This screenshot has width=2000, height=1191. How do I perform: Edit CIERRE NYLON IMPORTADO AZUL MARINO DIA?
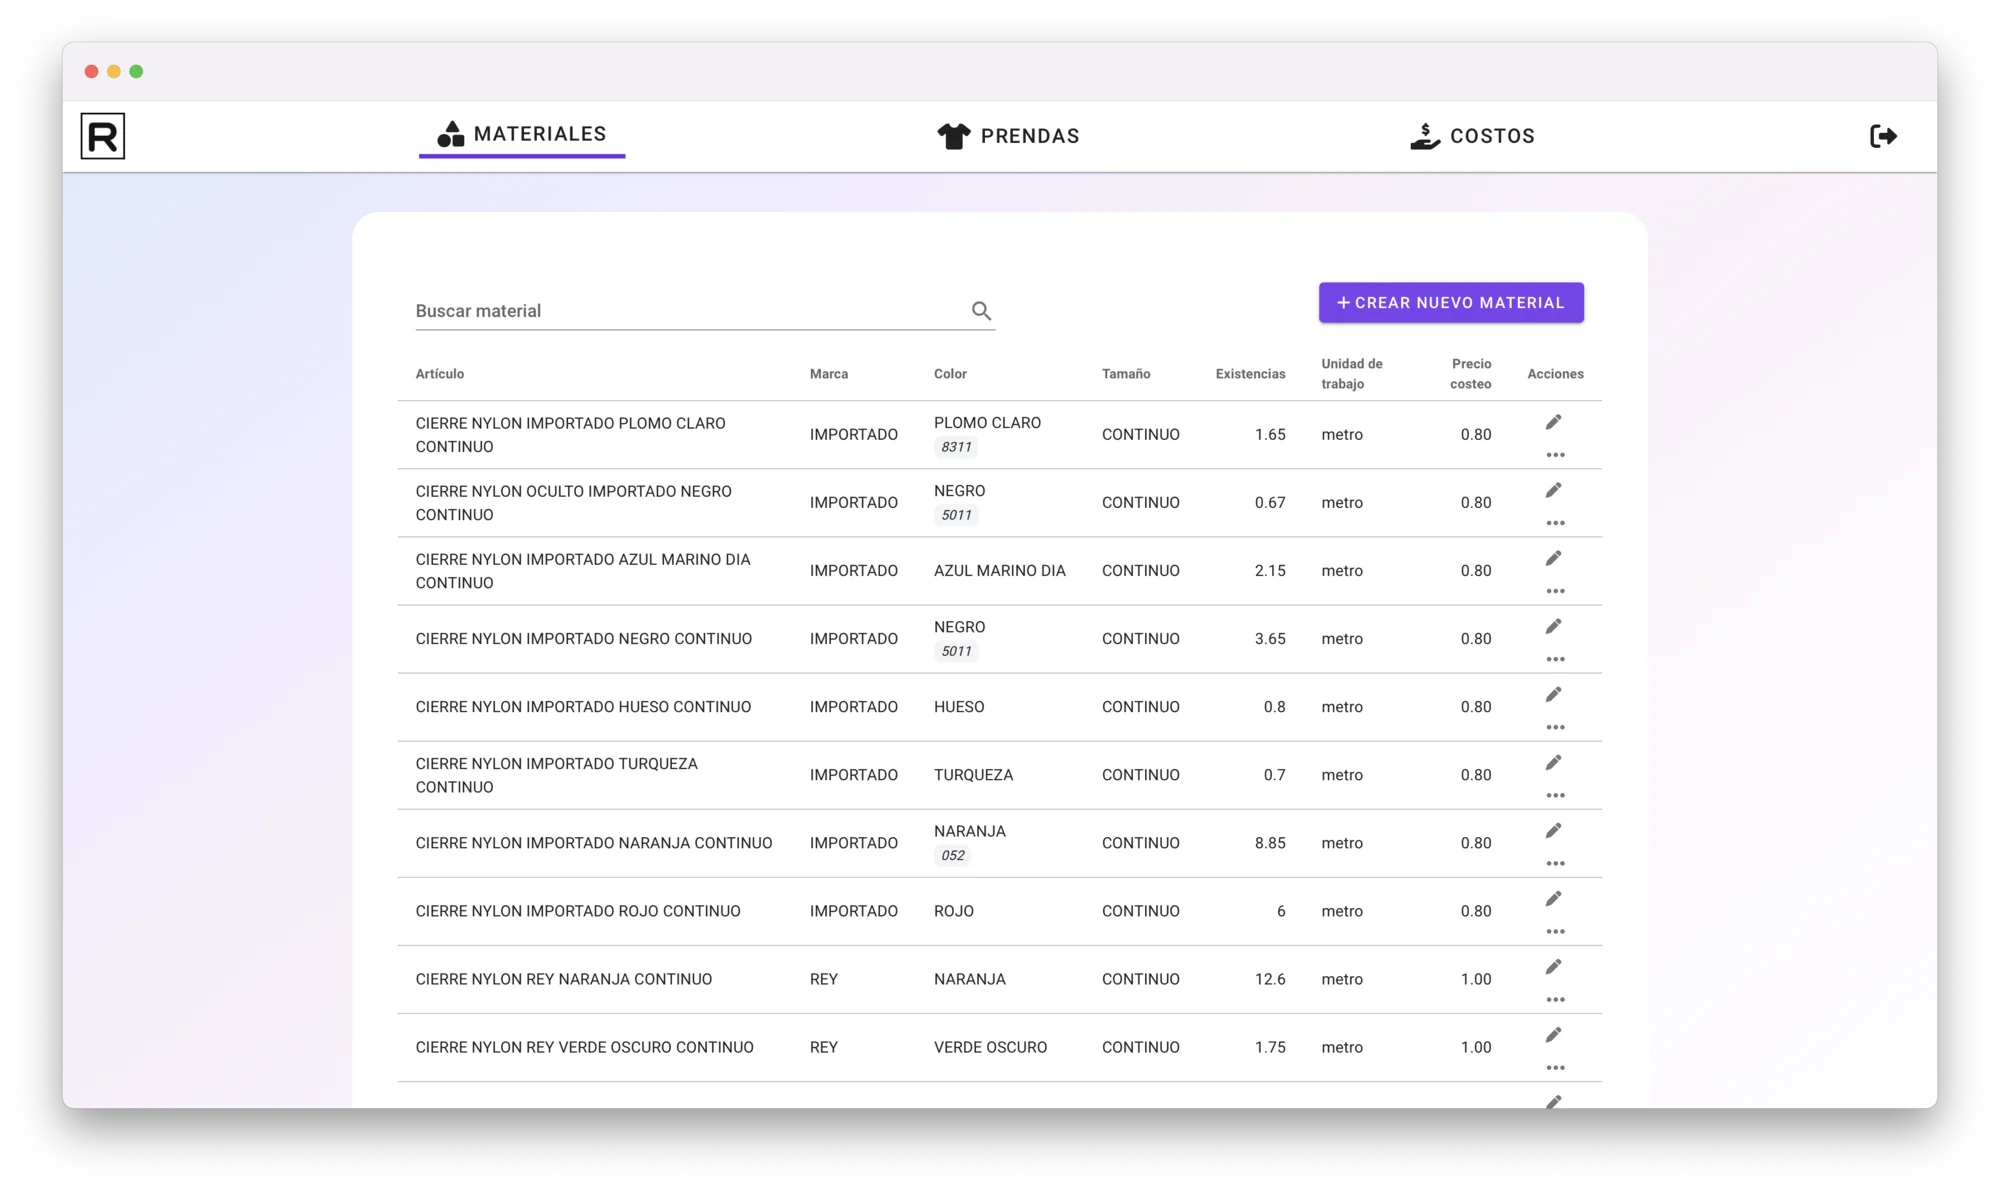(1554, 557)
